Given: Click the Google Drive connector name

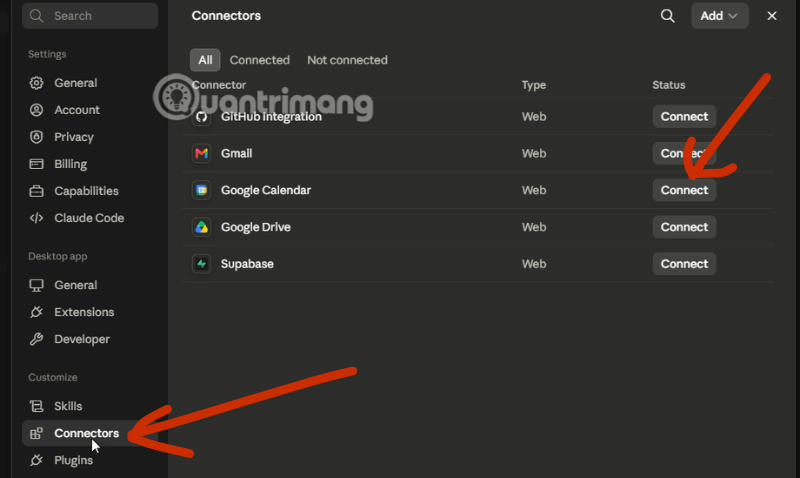Looking at the screenshot, I should point(256,227).
